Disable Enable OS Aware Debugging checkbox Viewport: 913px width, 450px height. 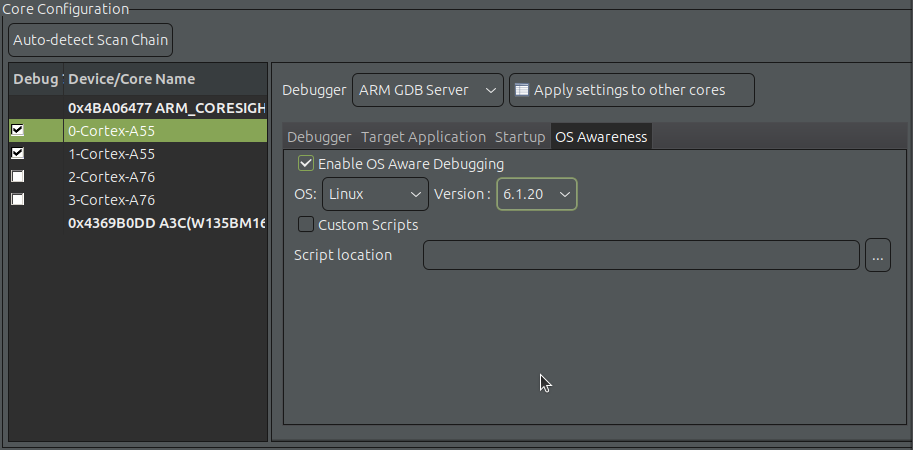click(307, 163)
